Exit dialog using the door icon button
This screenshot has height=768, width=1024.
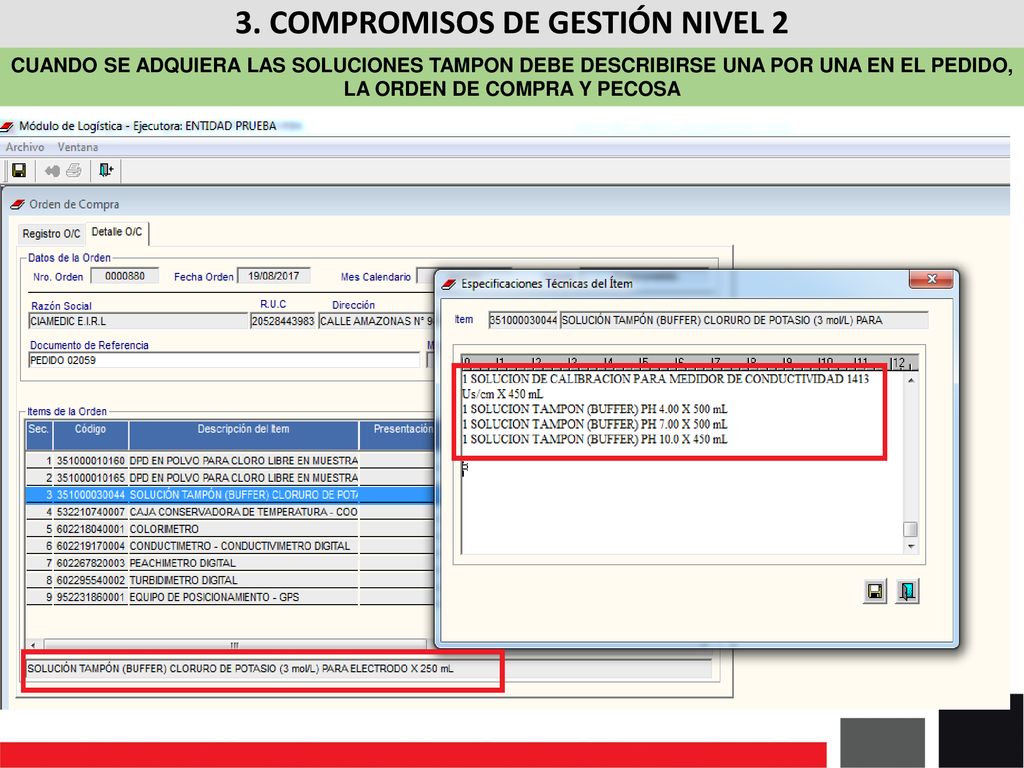click(x=907, y=592)
